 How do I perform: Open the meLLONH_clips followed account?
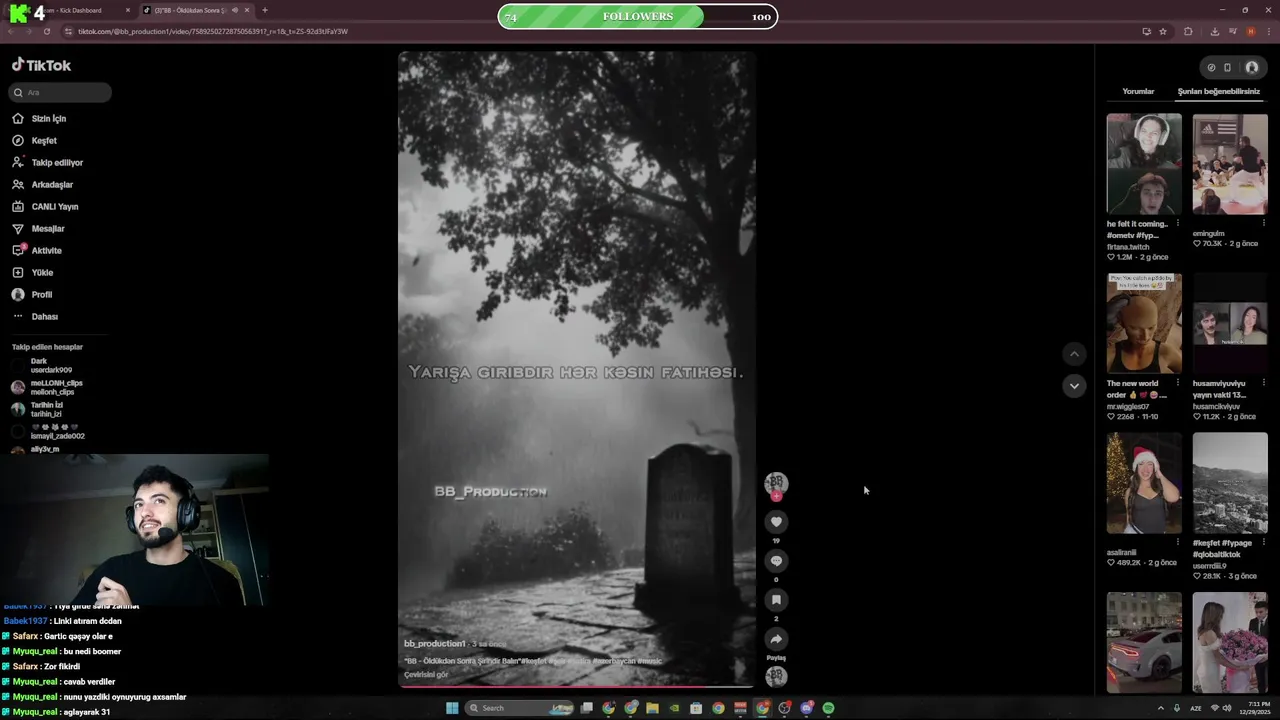tap(47, 387)
